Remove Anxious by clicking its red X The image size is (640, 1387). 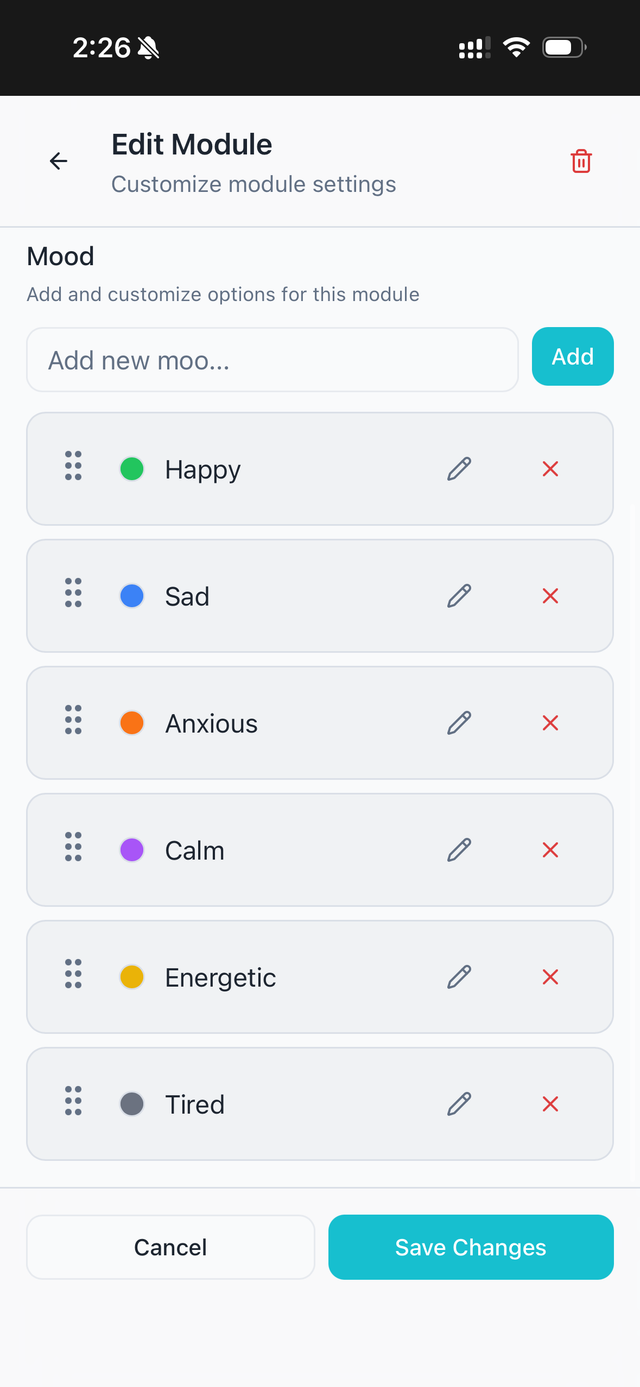click(550, 722)
